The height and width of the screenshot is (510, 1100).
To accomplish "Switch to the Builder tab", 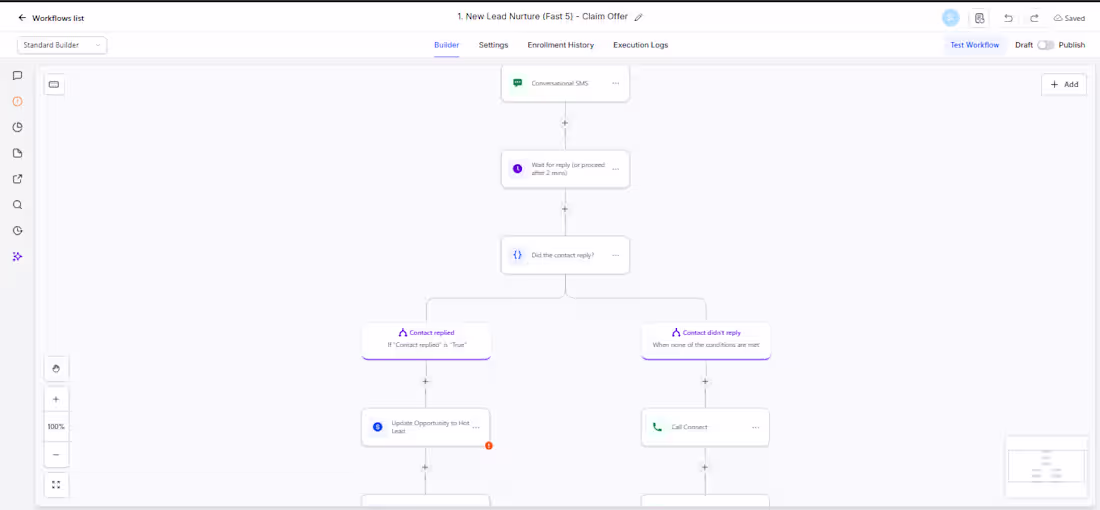I will click(446, 45).
